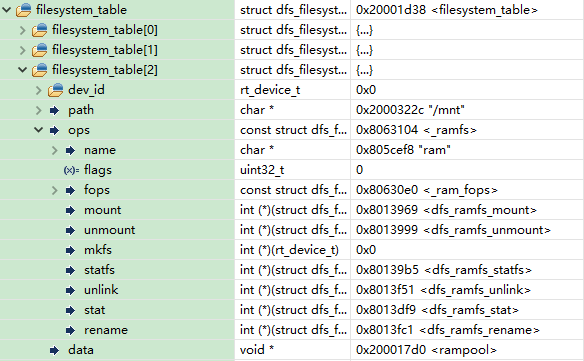Screen dimensions: 584x361
Task: Select the filesystem_table[0] row name
Action: click(x=105, y=30)
